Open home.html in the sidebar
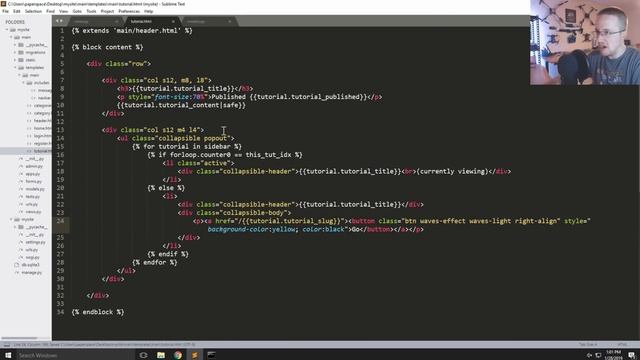Screen dimensions: 640x360 click(42, 128)
